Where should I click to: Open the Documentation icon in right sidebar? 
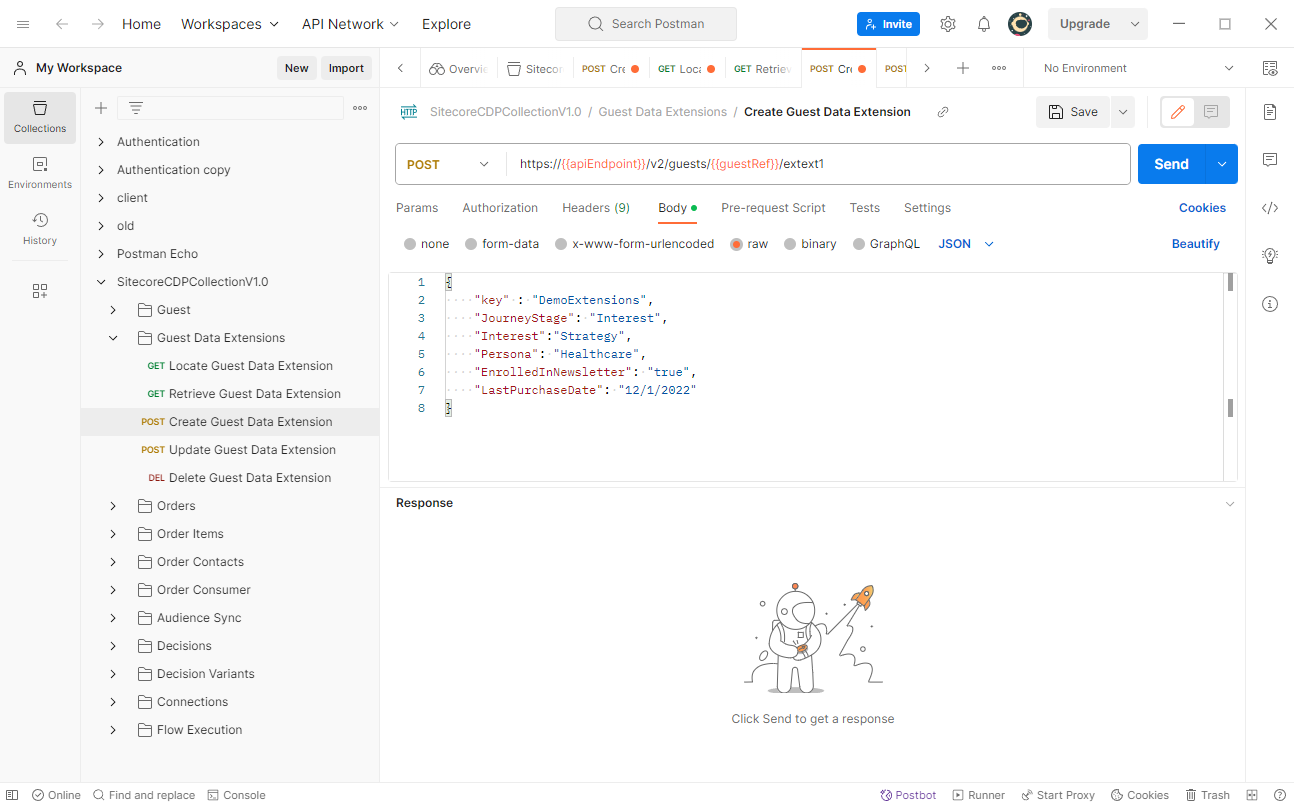click(x=1270, y=112)
